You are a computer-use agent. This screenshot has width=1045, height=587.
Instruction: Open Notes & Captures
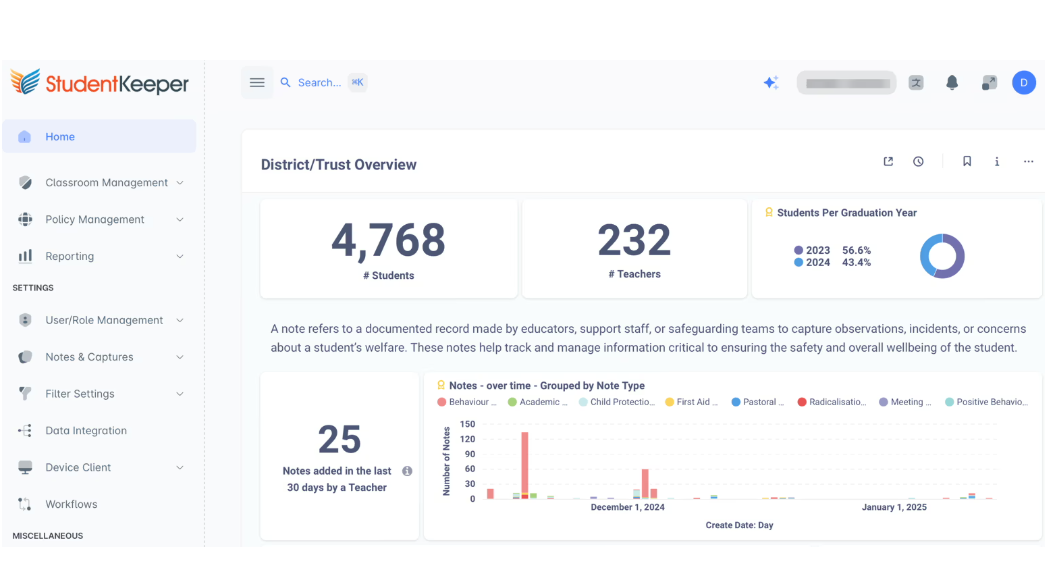click(99, 356)
